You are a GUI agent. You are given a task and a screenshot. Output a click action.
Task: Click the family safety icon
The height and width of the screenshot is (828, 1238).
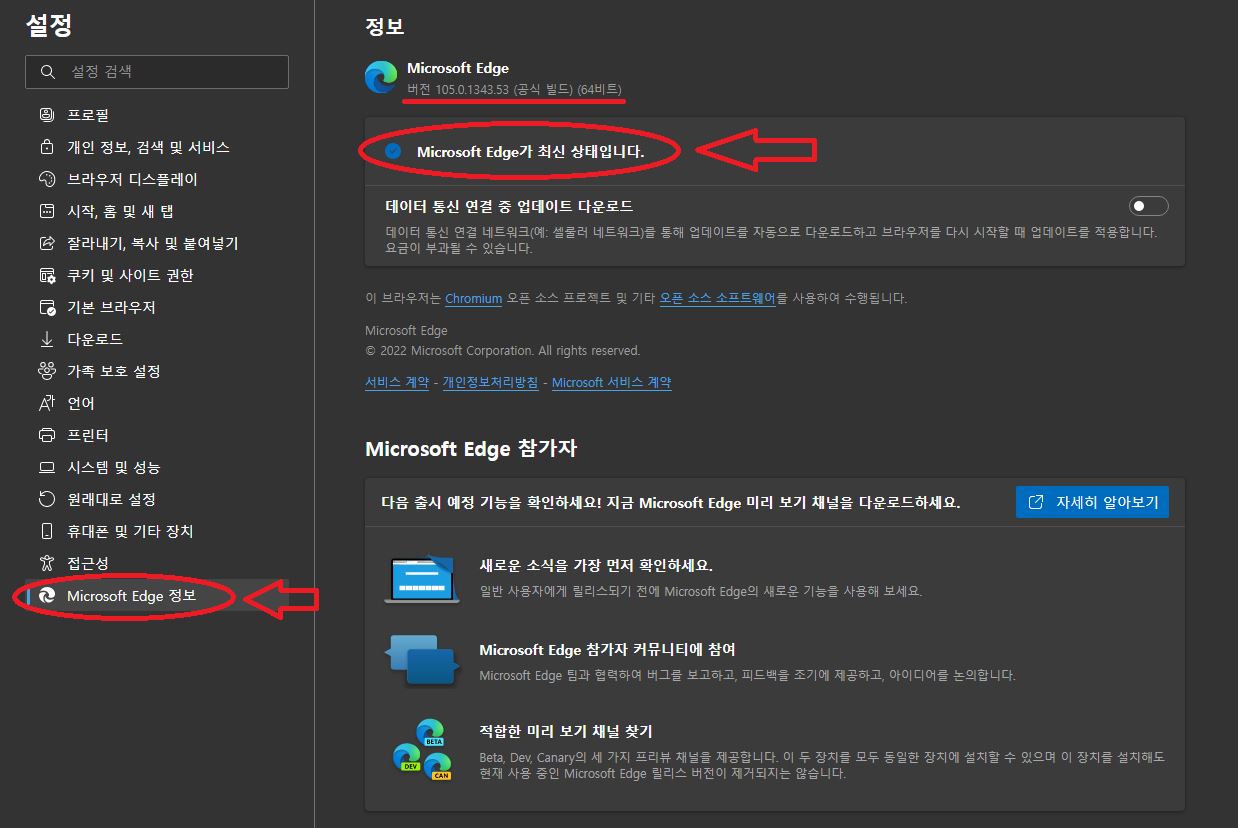point(46,371)
